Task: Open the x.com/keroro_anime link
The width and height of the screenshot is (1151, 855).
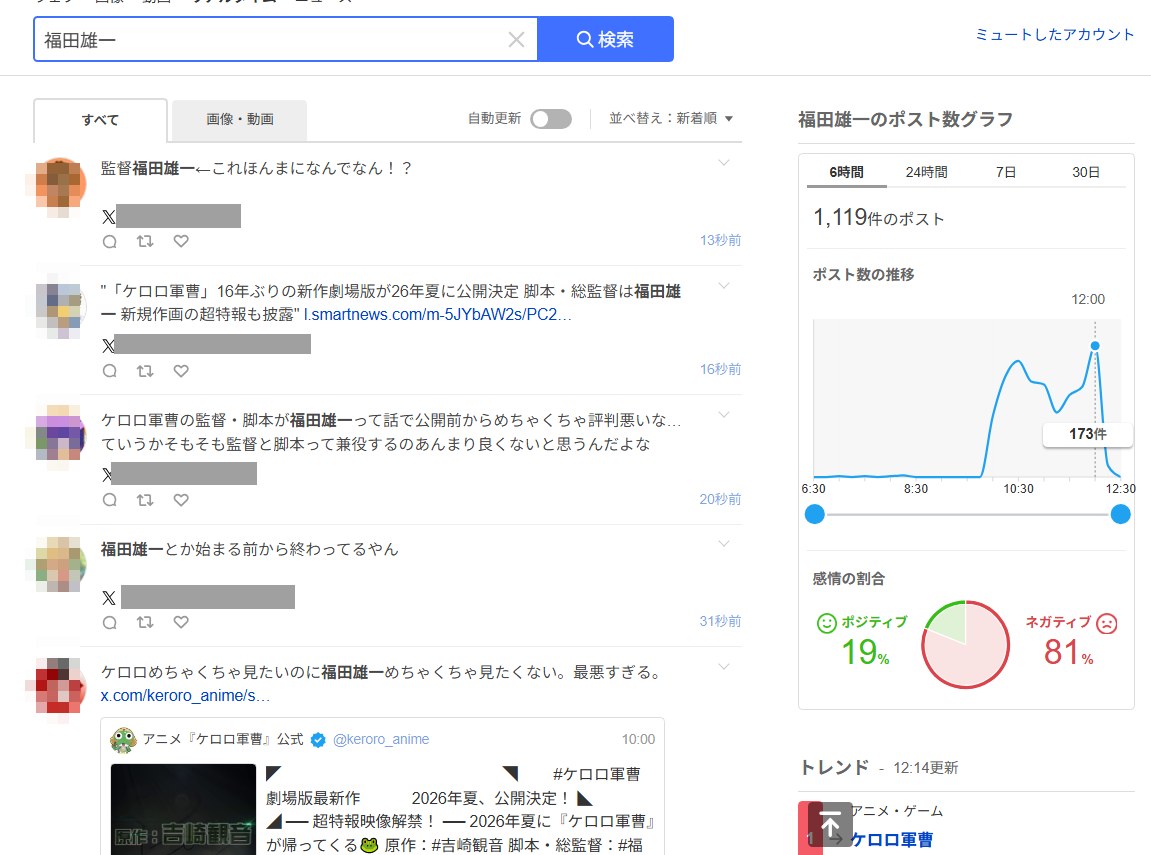Action: [x=185, y=696]
